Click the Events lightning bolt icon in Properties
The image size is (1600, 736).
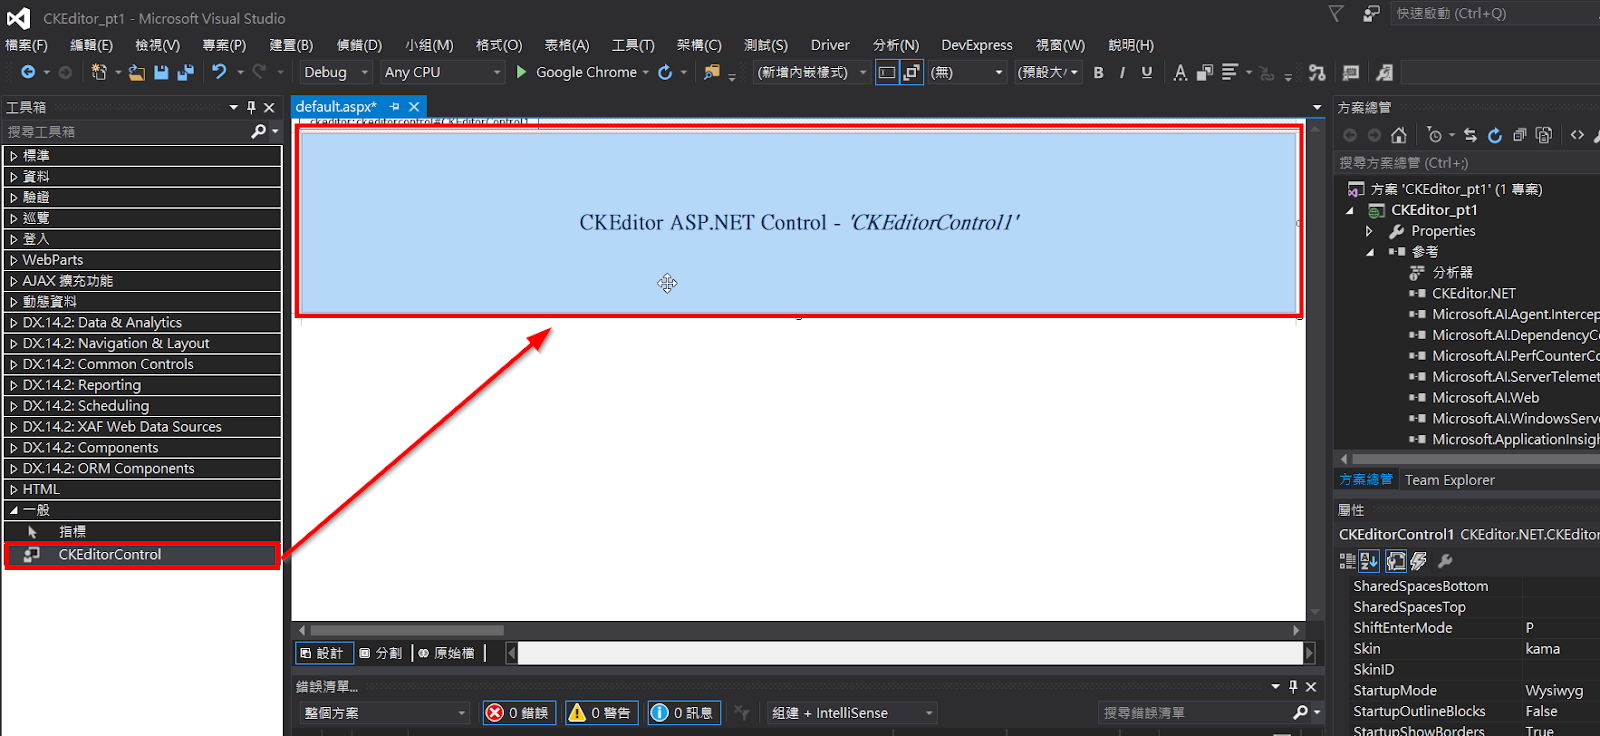[x=1419, y=561]
